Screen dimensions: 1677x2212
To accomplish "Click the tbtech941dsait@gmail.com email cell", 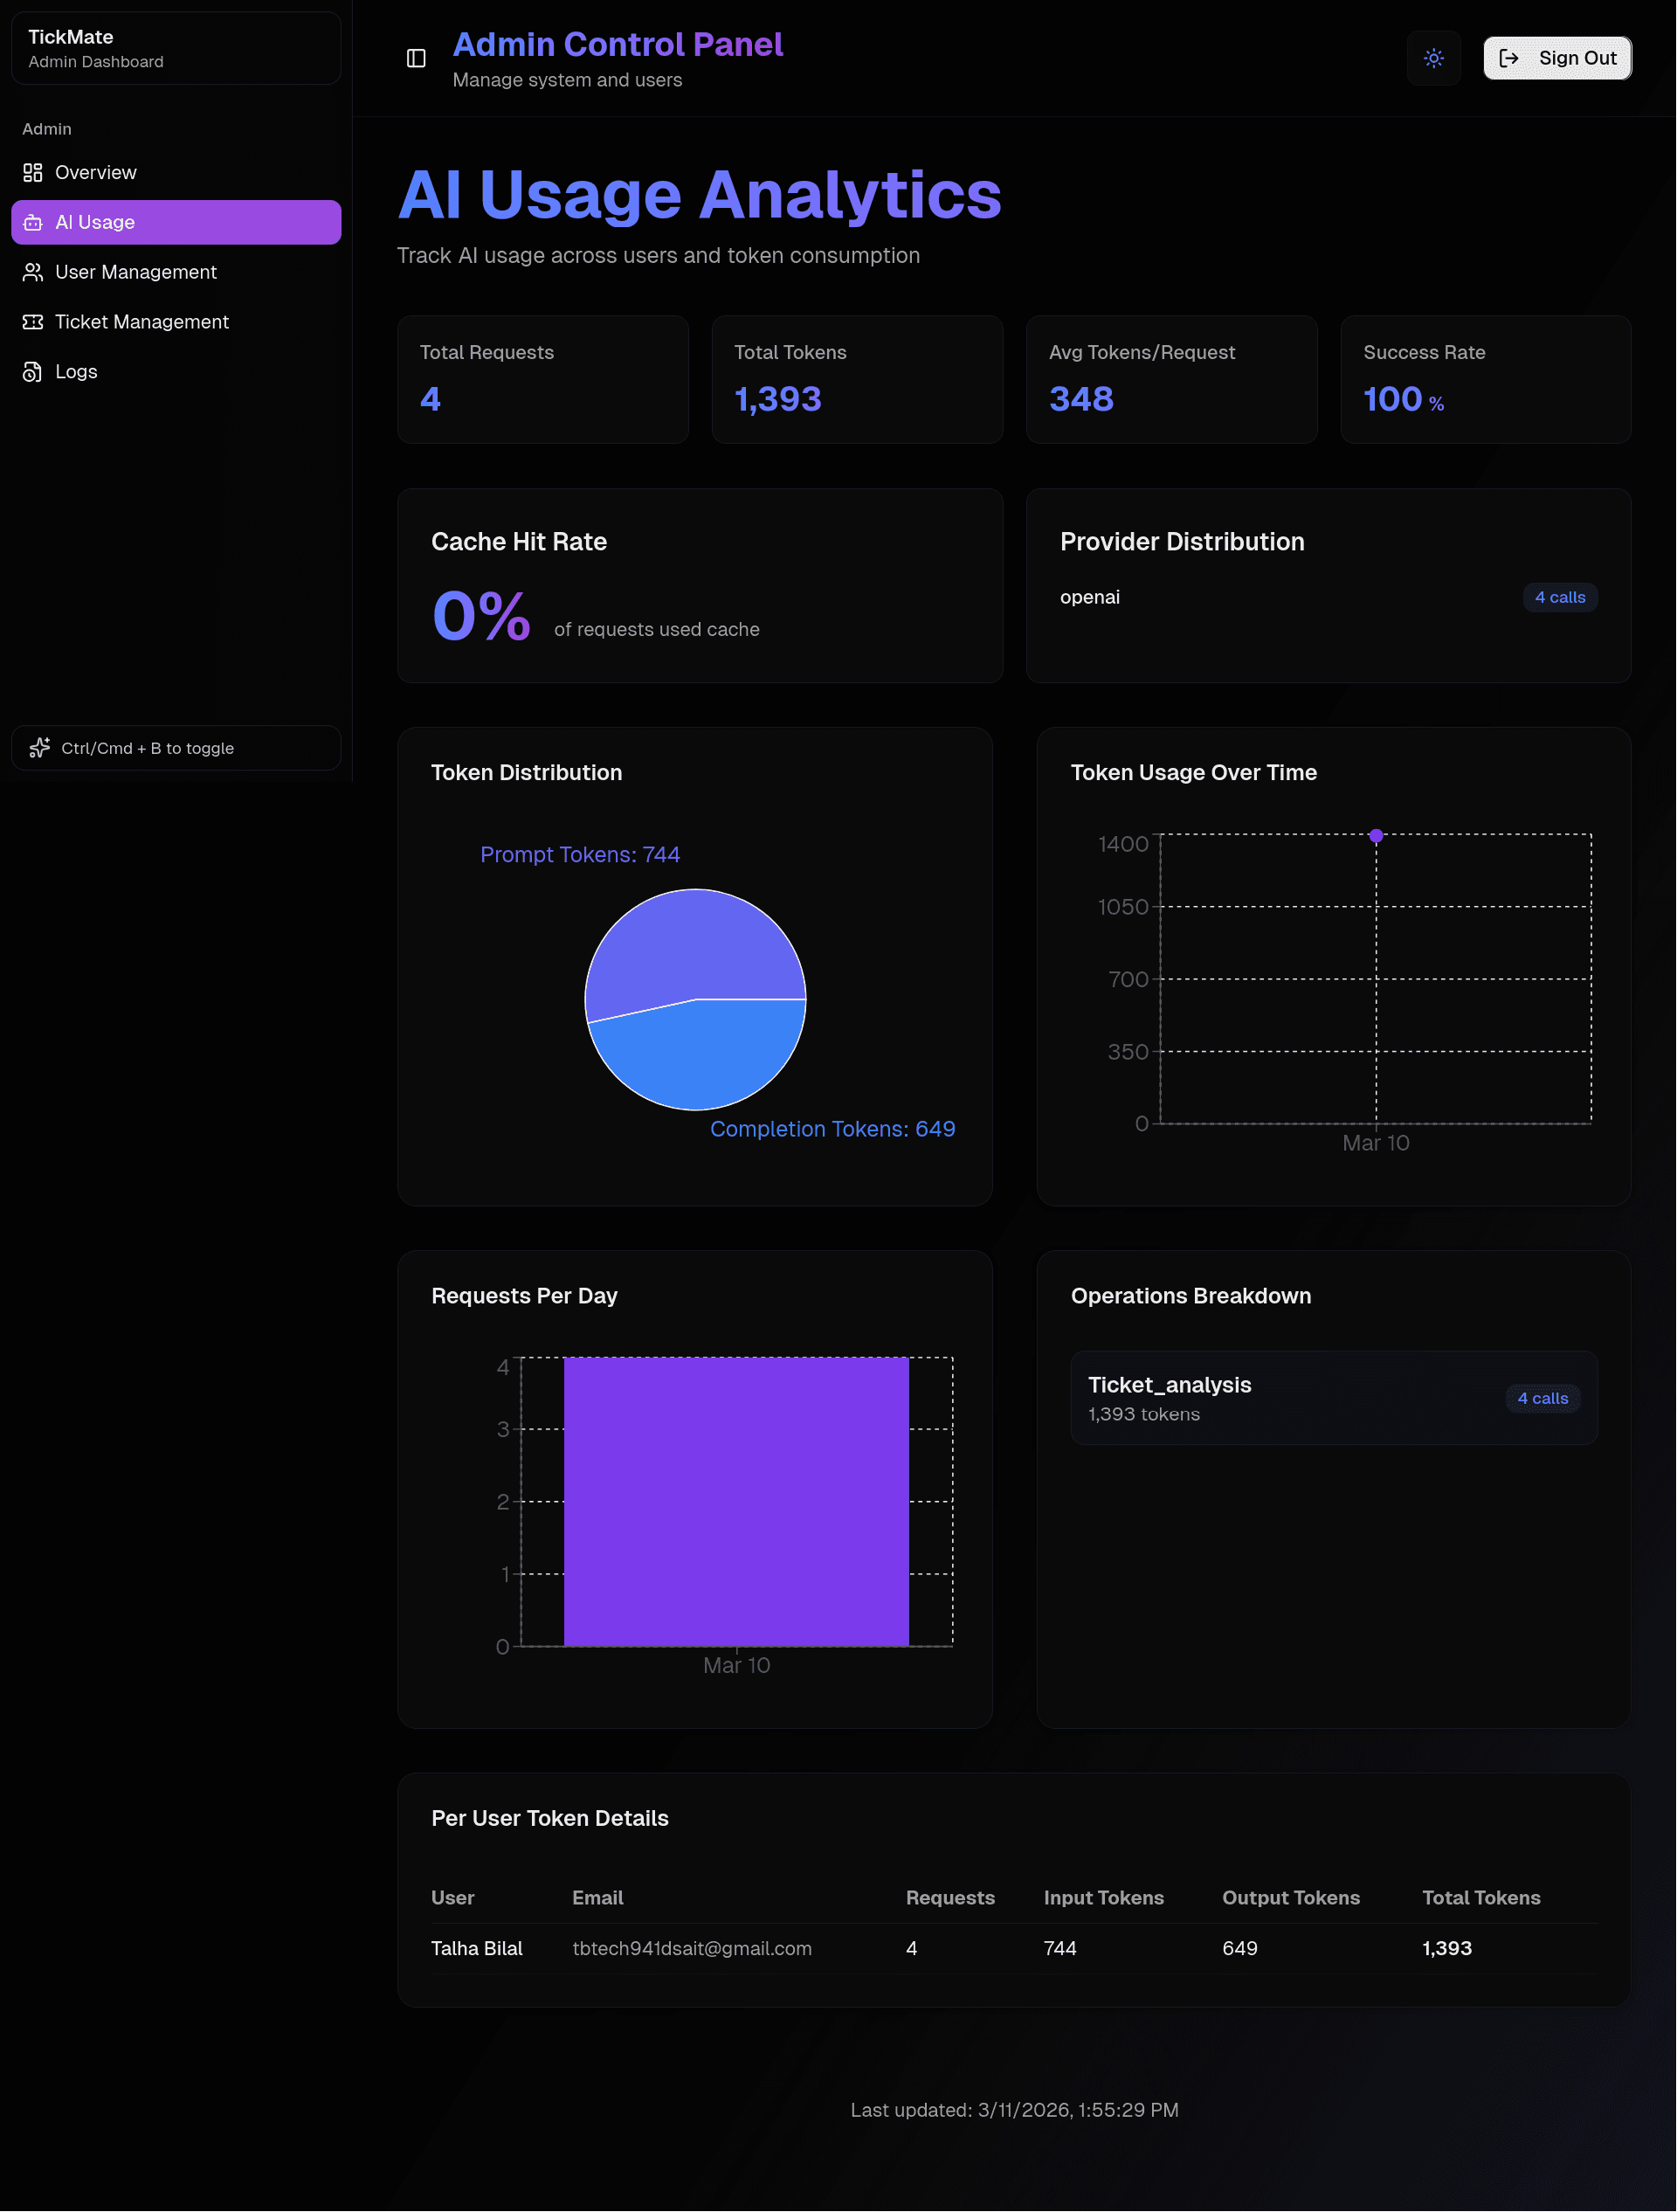I will (692, 1948).
